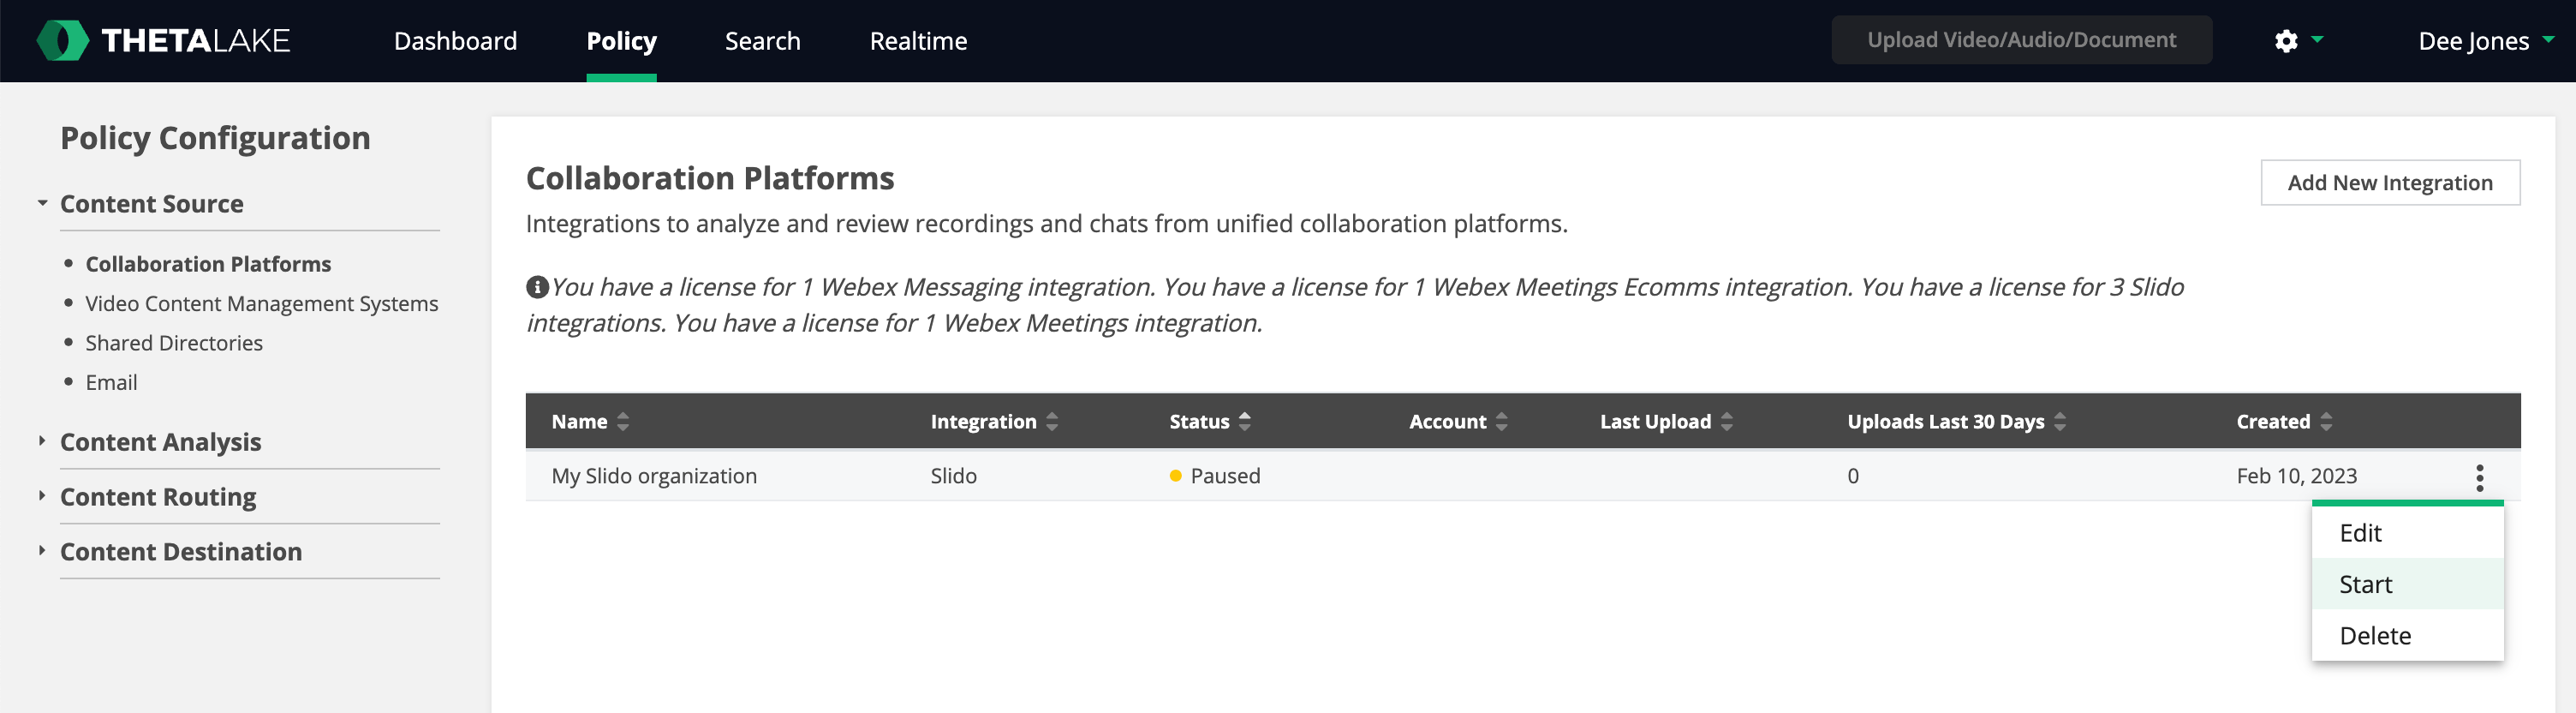Screen dimensions: 2576x713
Task: Sort table by Status column arrows
Action: (x=1245, y=422)
